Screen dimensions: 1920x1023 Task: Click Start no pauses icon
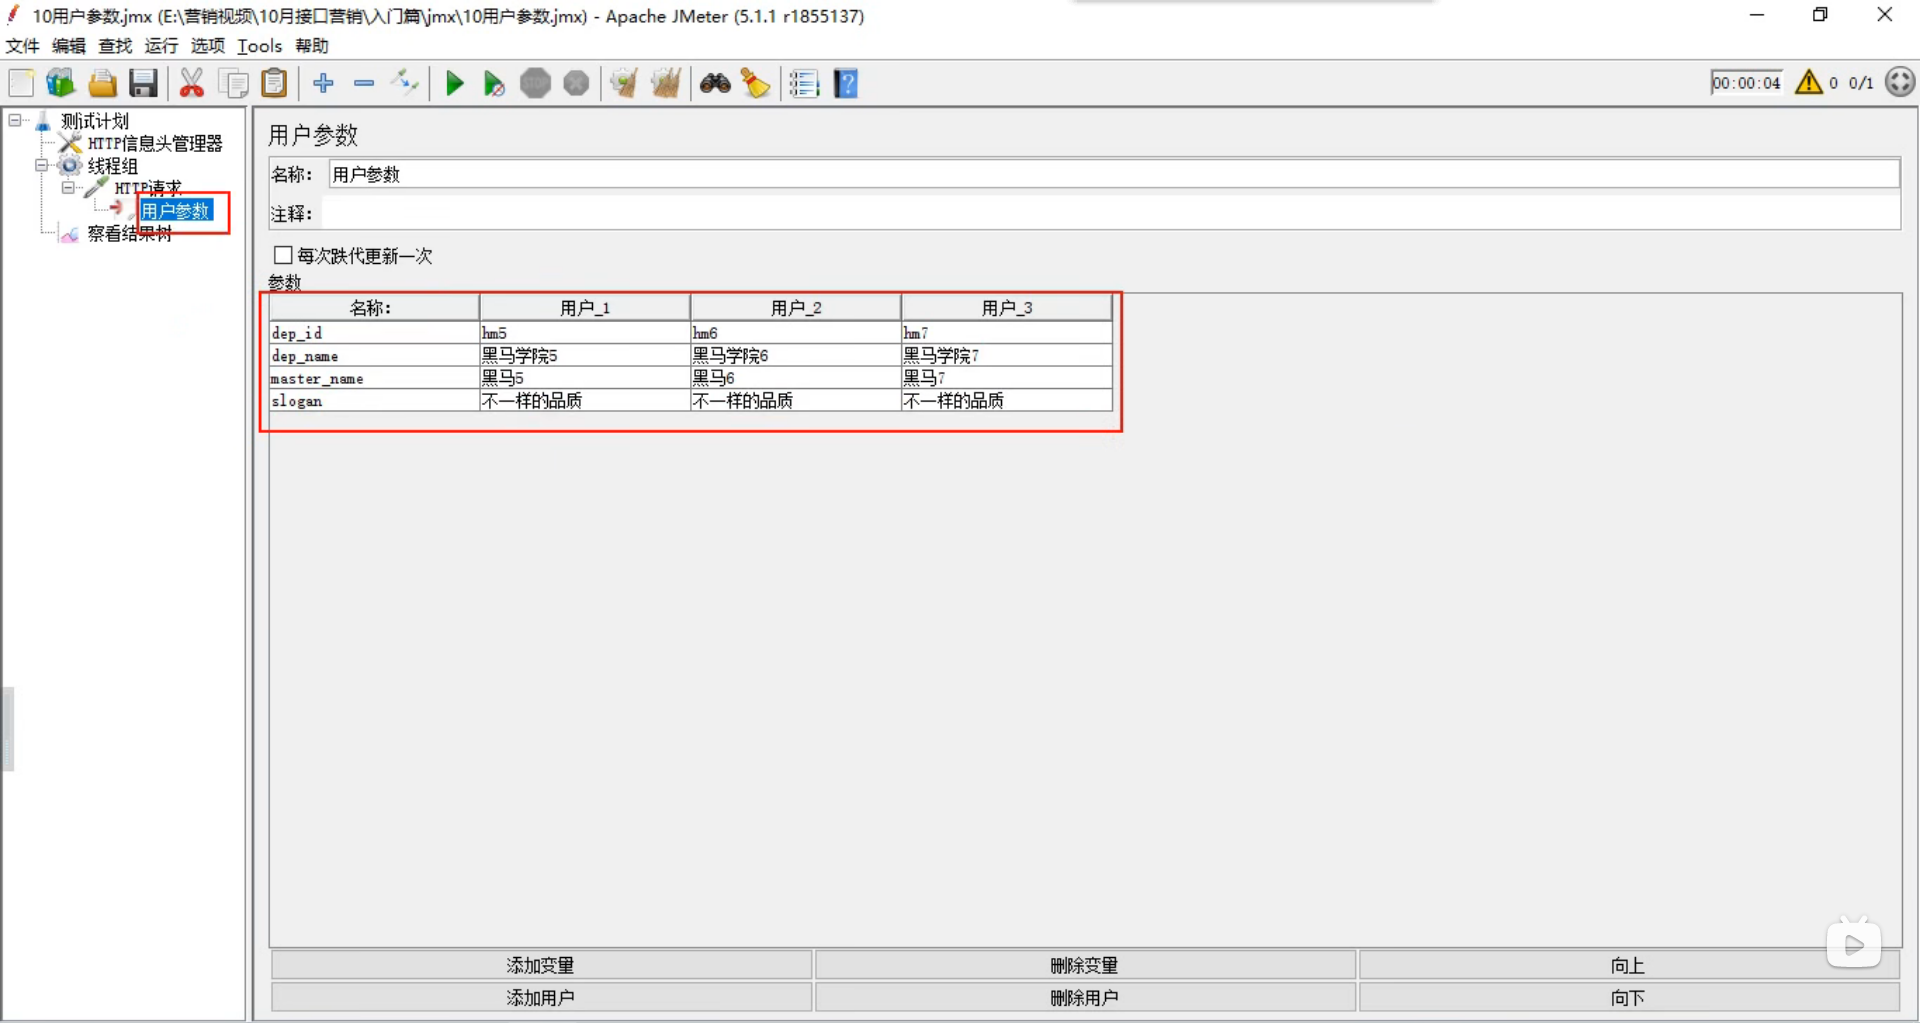[494, 83]
